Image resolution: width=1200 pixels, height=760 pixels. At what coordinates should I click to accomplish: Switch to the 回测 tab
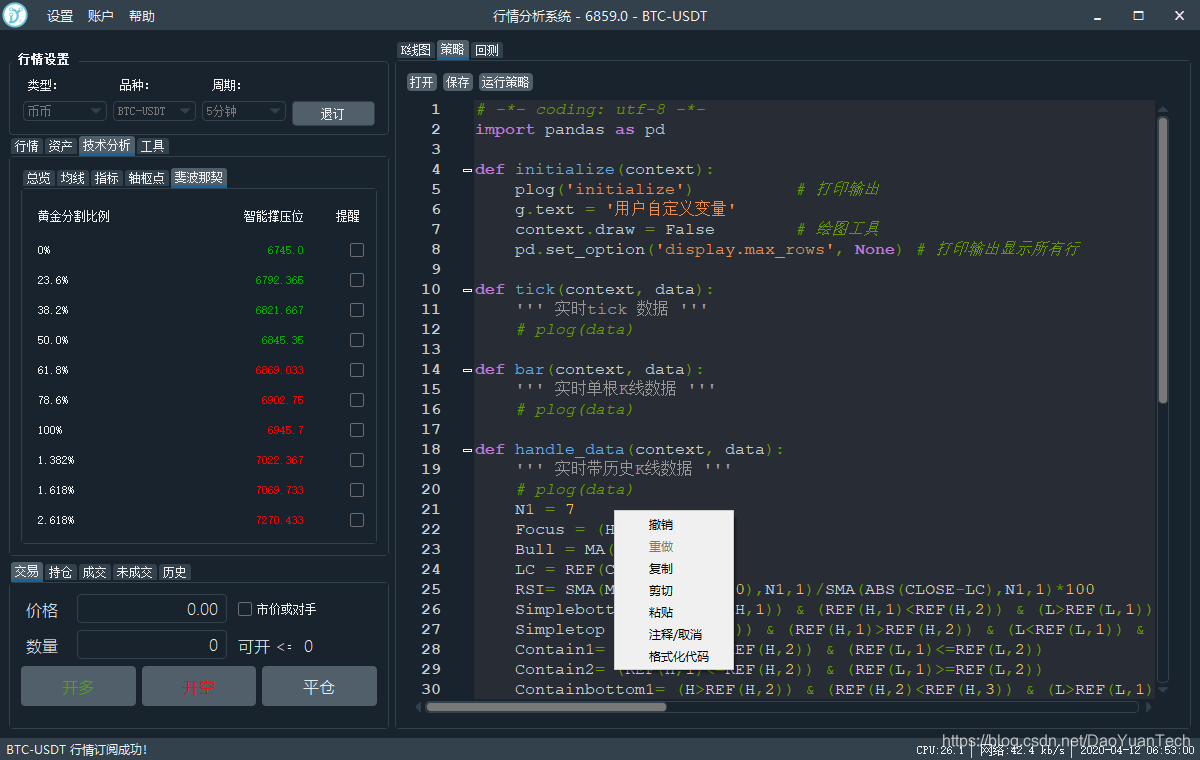click(486, 49)
